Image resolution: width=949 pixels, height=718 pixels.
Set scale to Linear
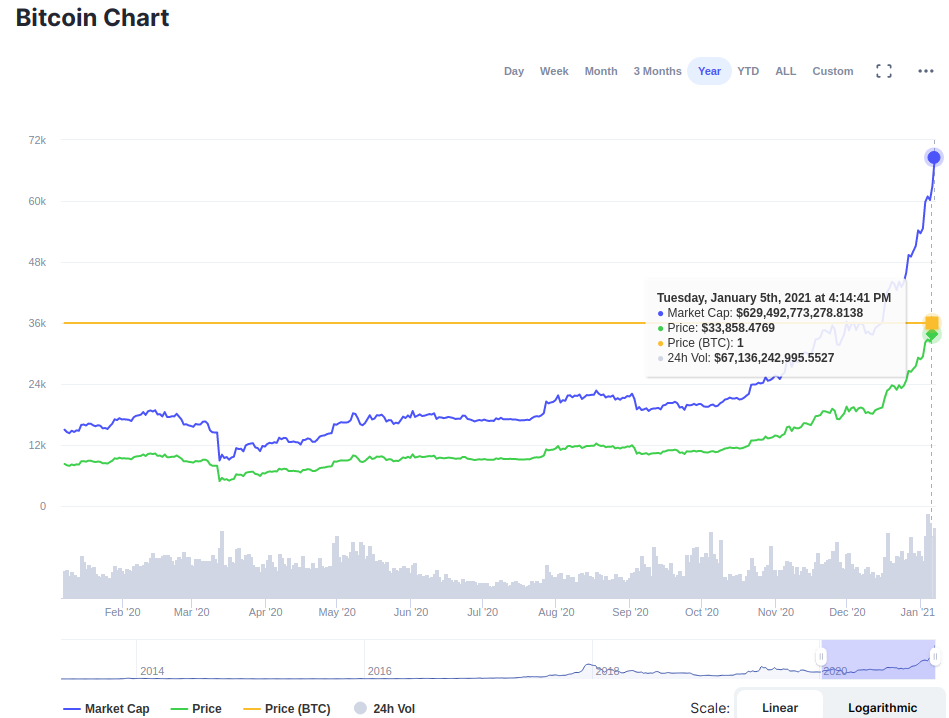pyautogui.click(x=780, y=708)
